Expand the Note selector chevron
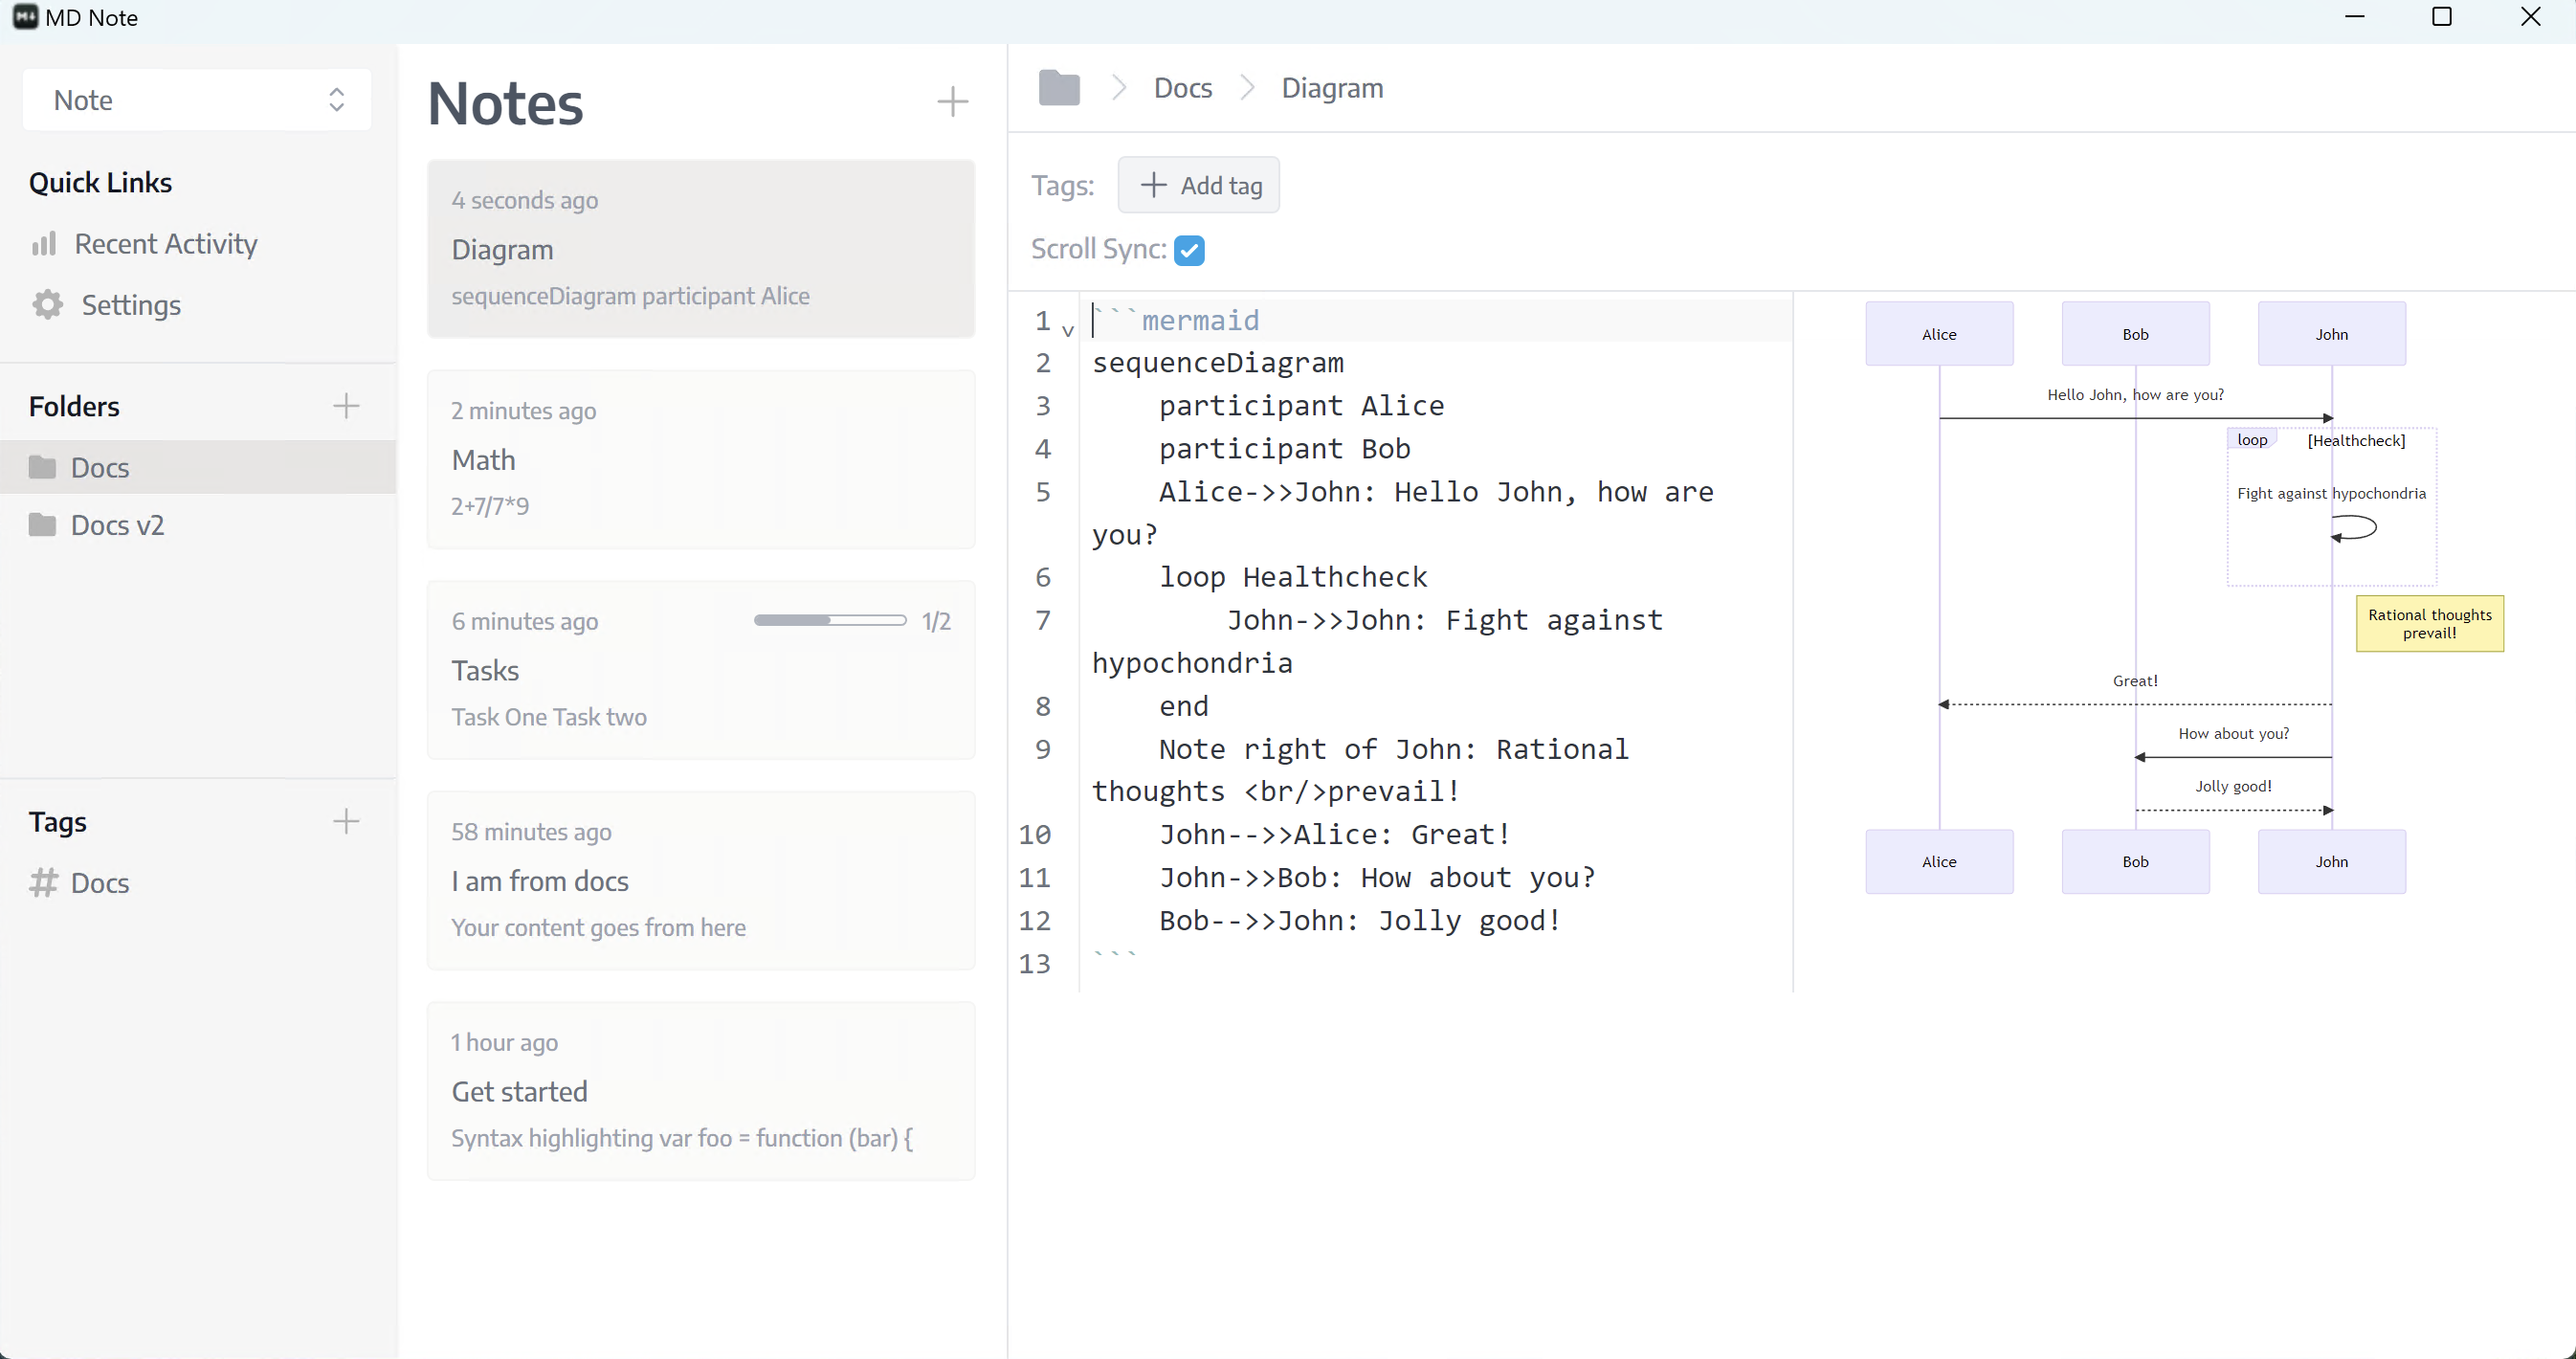The image size is (2576, 1359). tap(336, 100)
